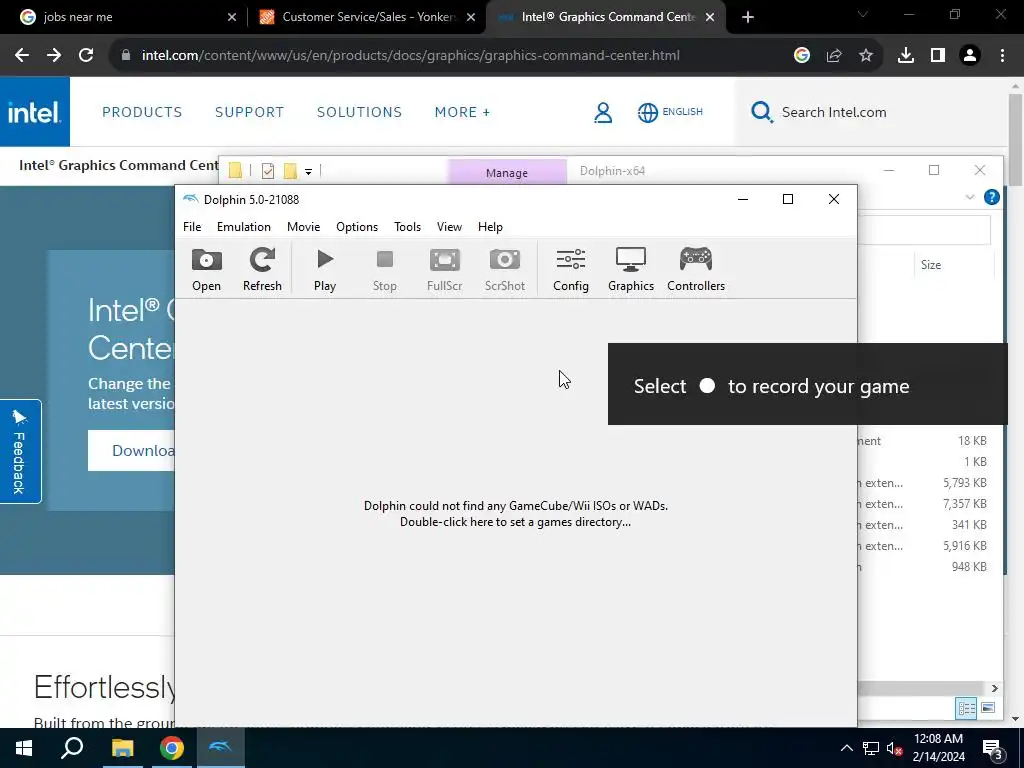Sort by Size column in Explorer
The image size is (1024, 768).
click(931, 264)
